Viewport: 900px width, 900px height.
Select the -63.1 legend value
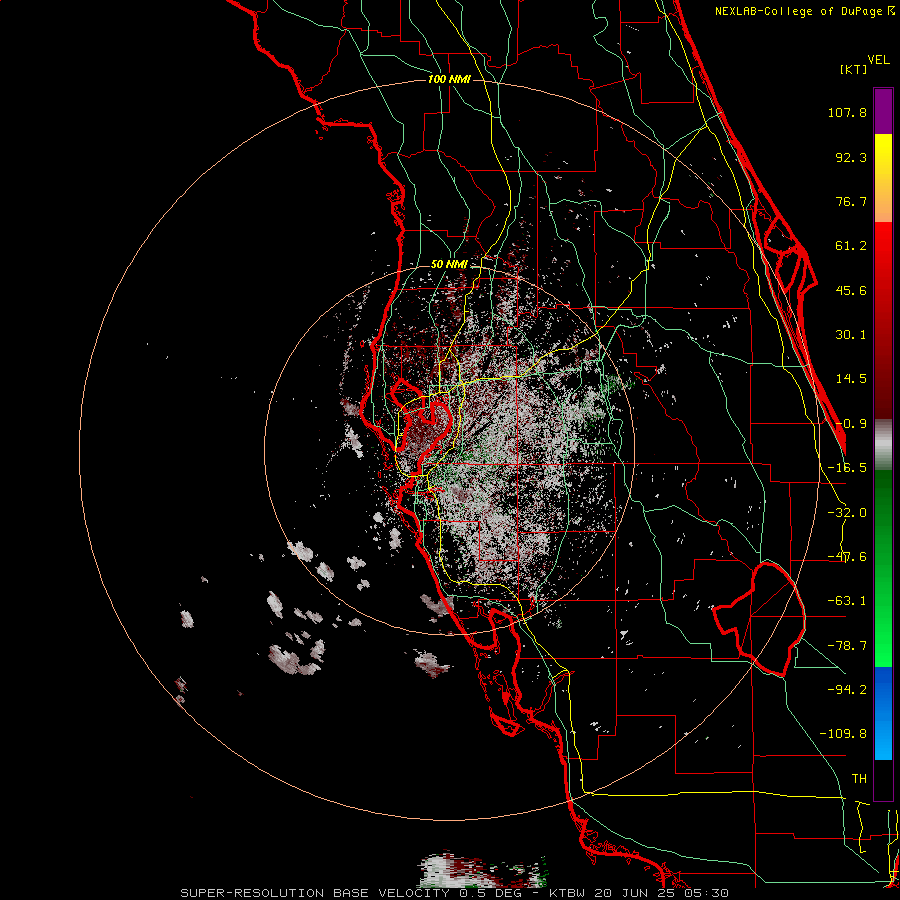847,601
